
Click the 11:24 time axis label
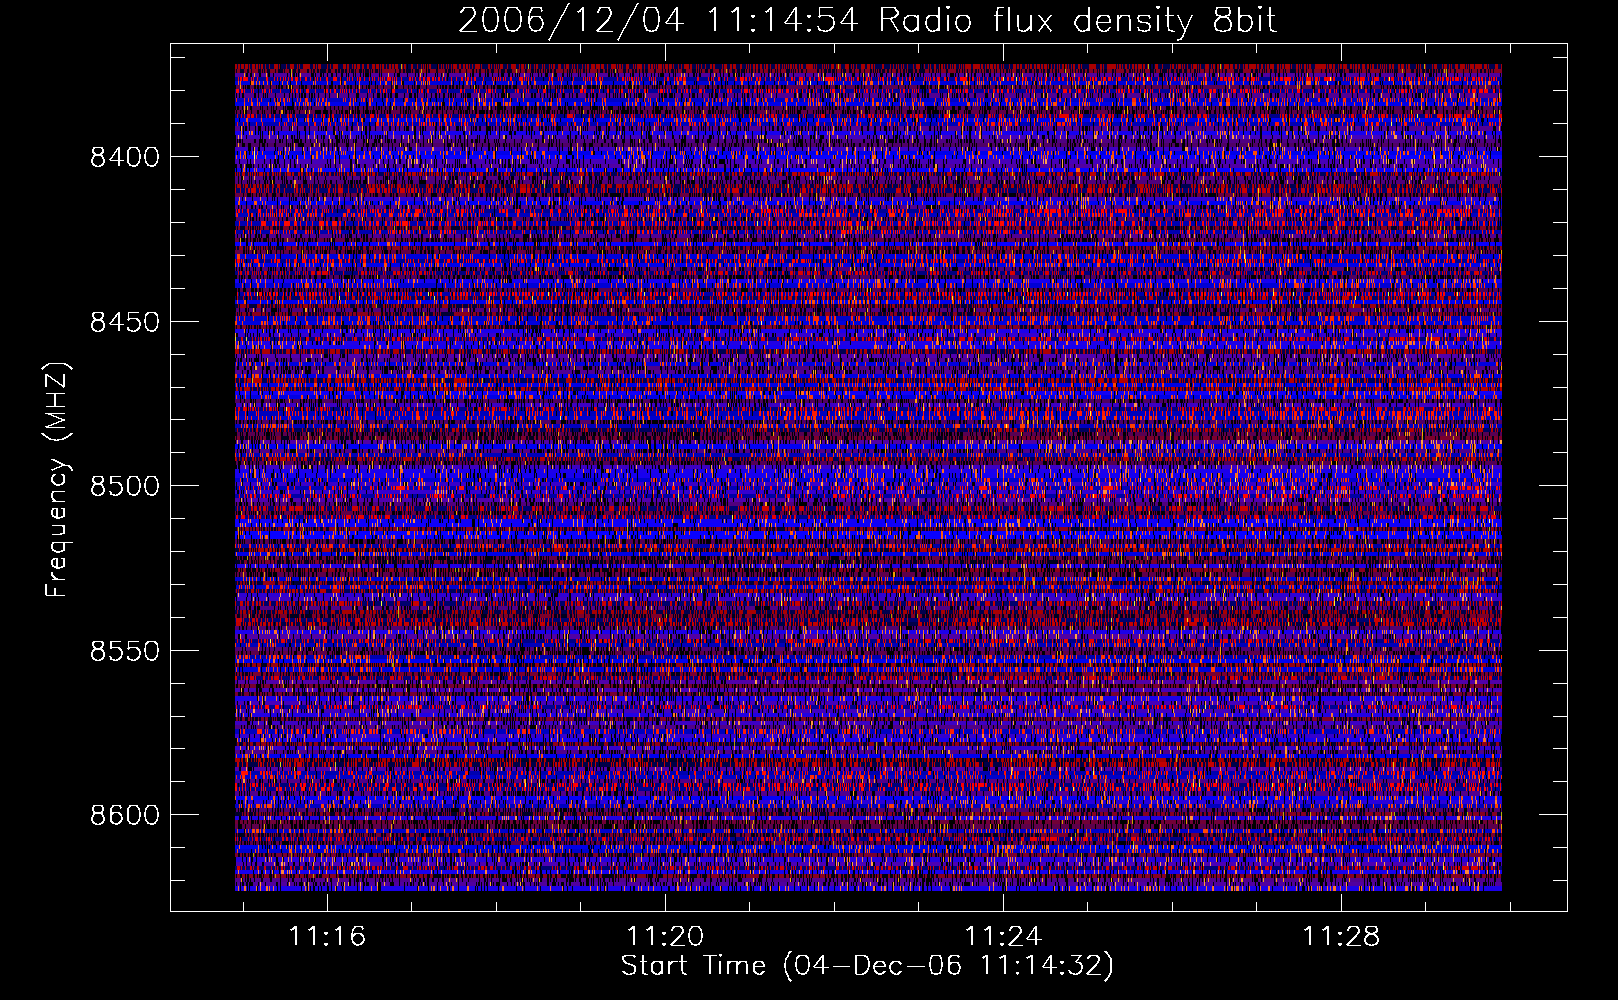(x=1003, y=937)
